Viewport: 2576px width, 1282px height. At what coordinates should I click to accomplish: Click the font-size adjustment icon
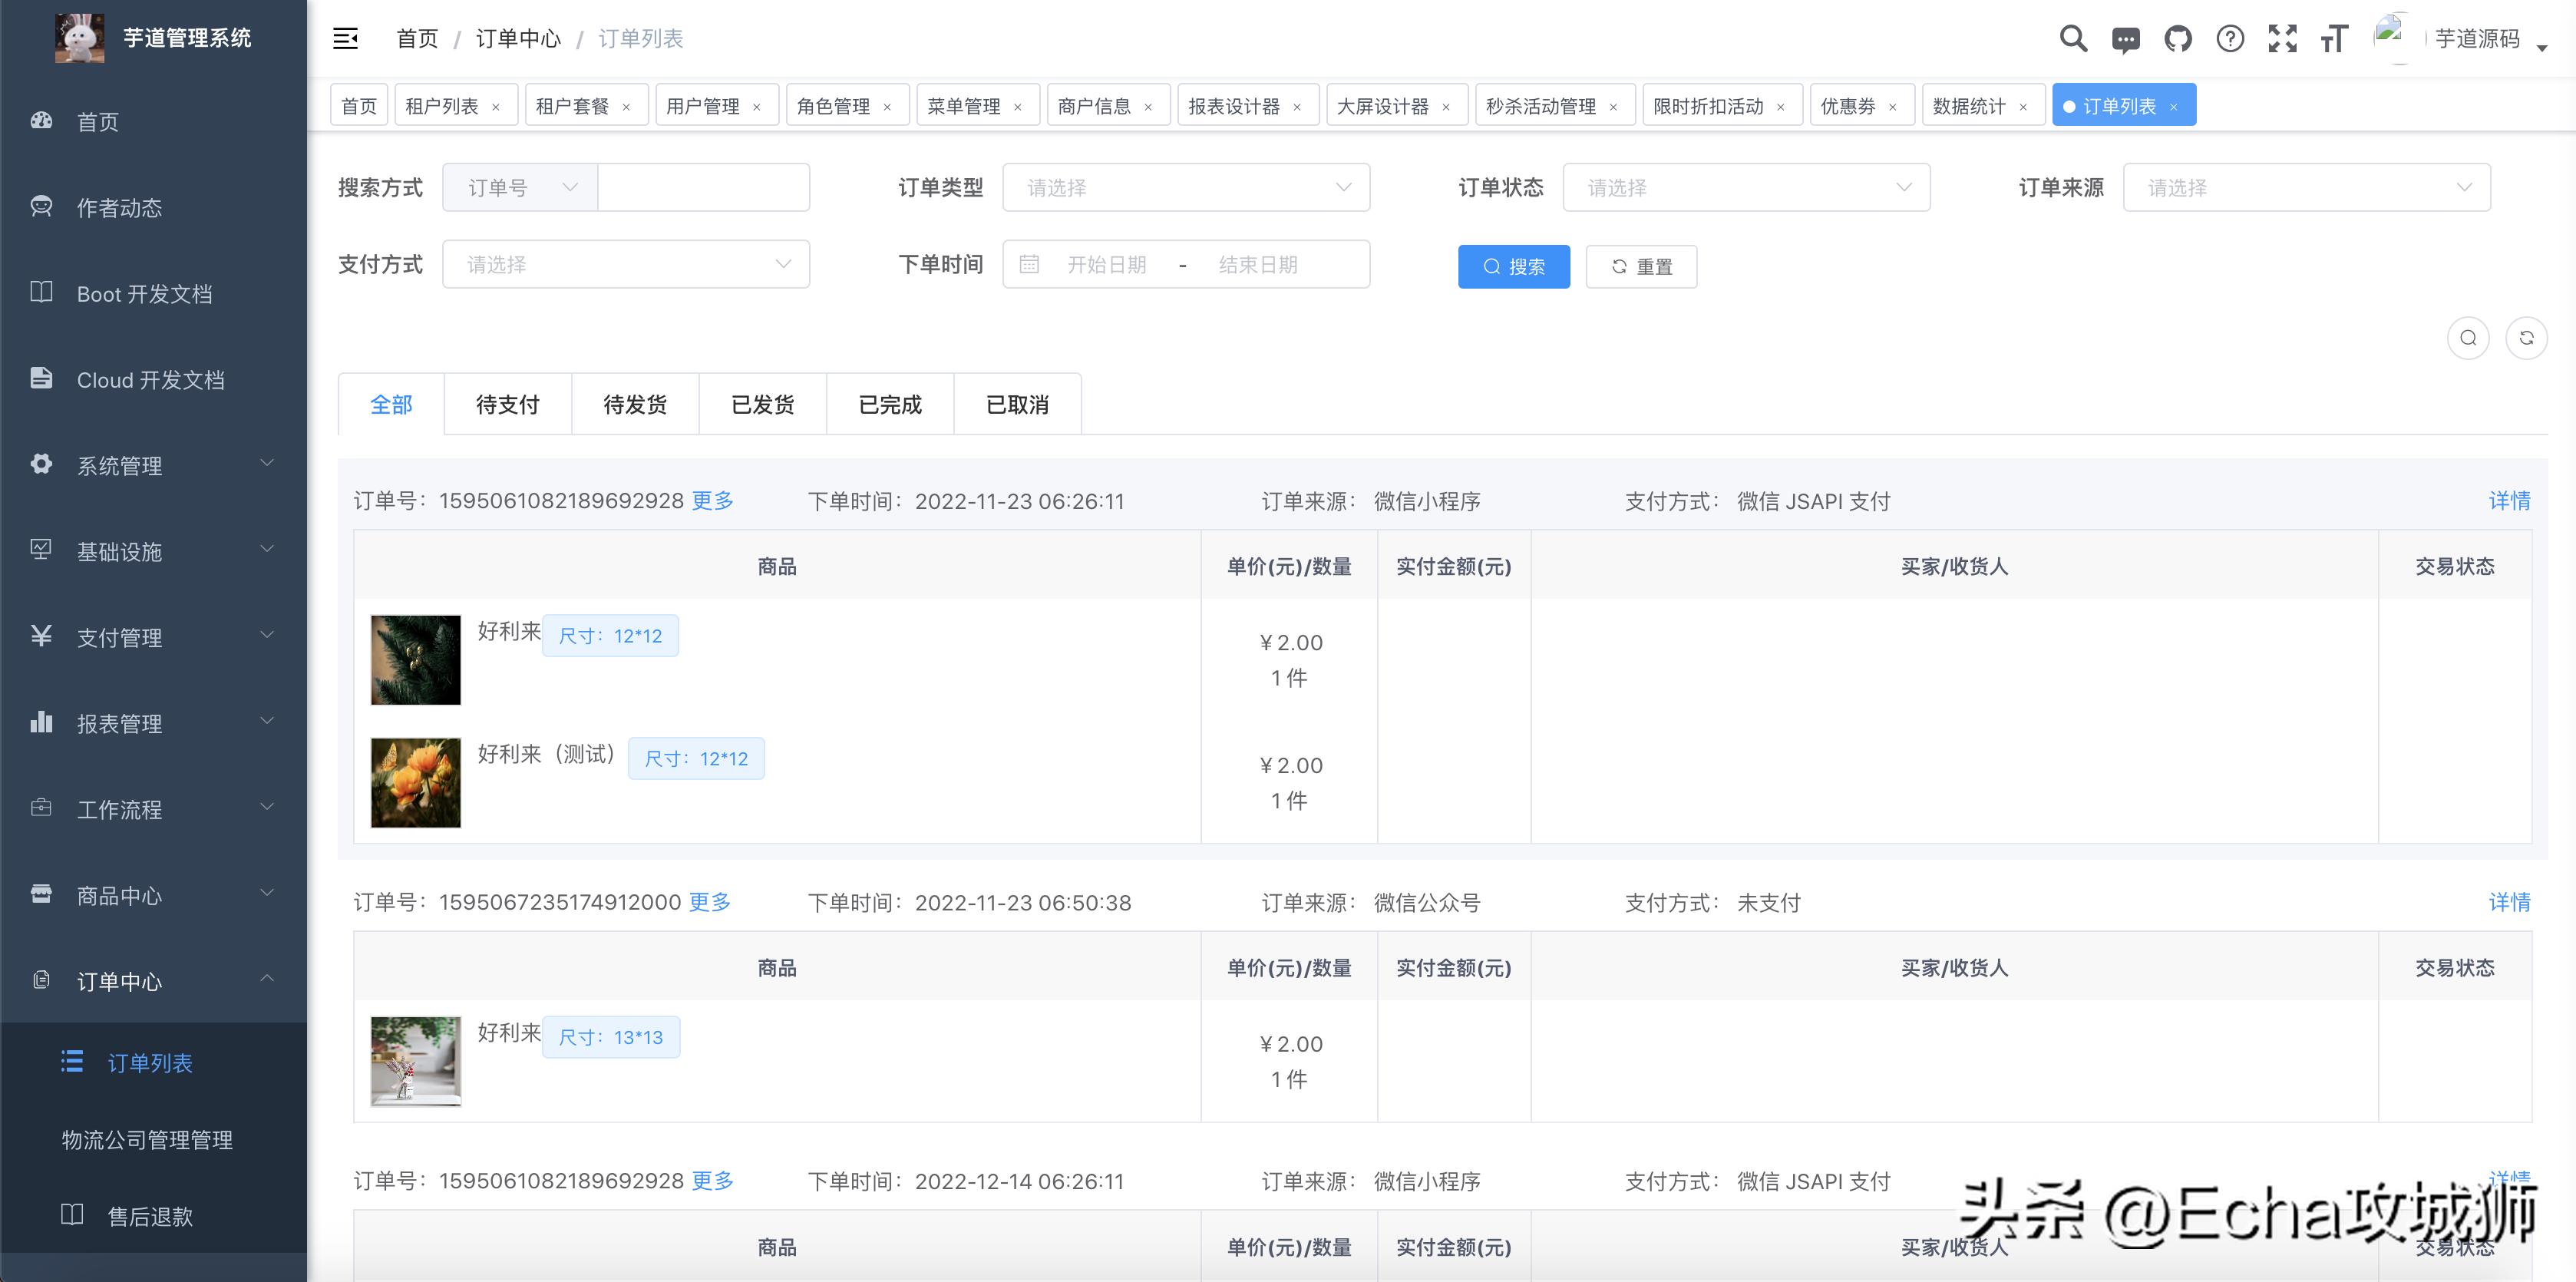[x=2335, y=38]
